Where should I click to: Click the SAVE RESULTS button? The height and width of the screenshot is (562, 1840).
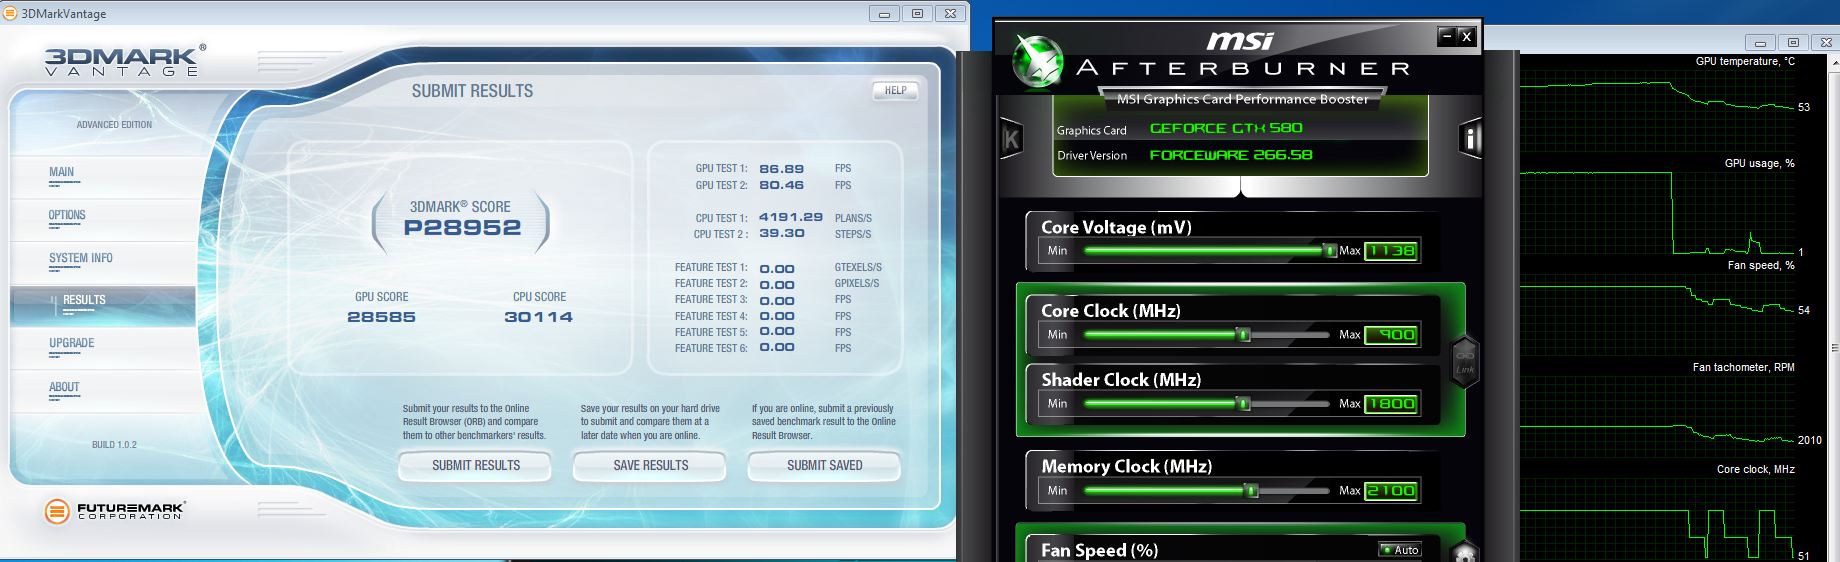(x=651, y=466)
